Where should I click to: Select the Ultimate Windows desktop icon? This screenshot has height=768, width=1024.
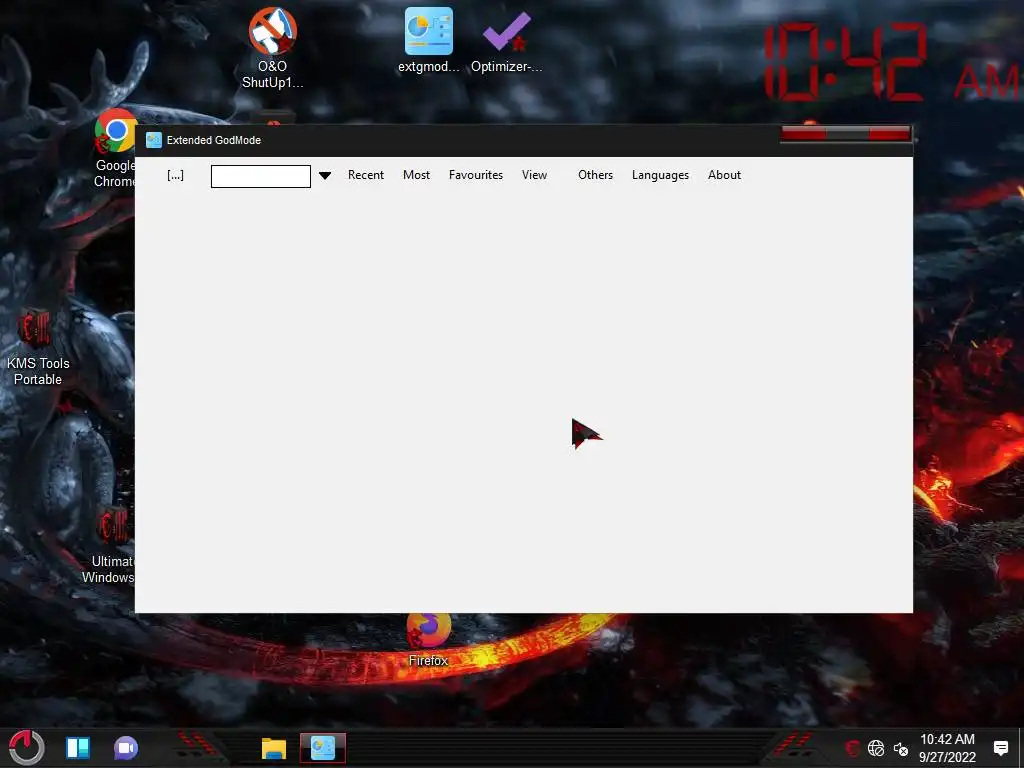(108, 546)
